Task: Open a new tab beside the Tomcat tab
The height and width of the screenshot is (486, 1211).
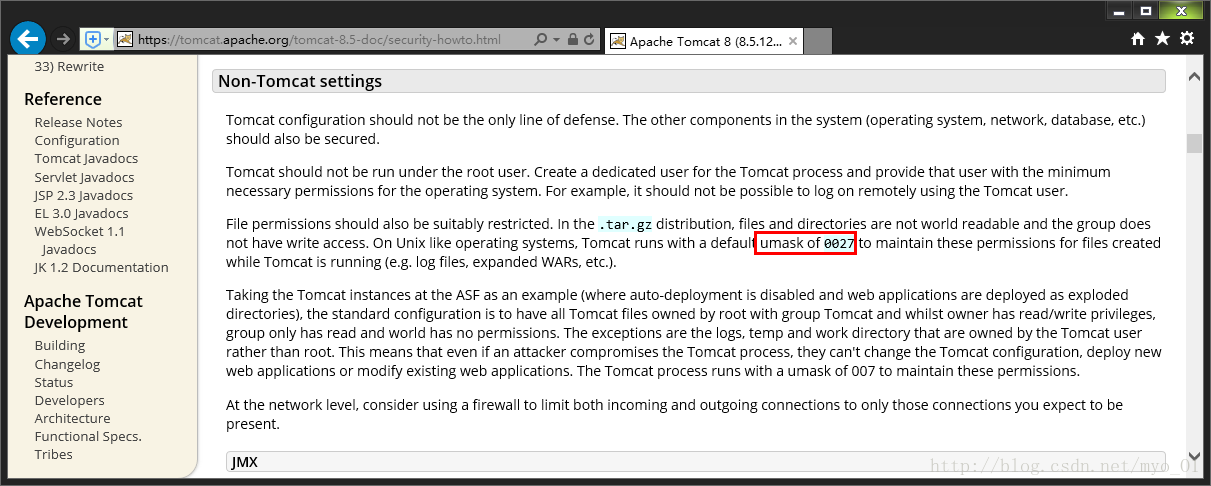Action: [x=818, y=41]
